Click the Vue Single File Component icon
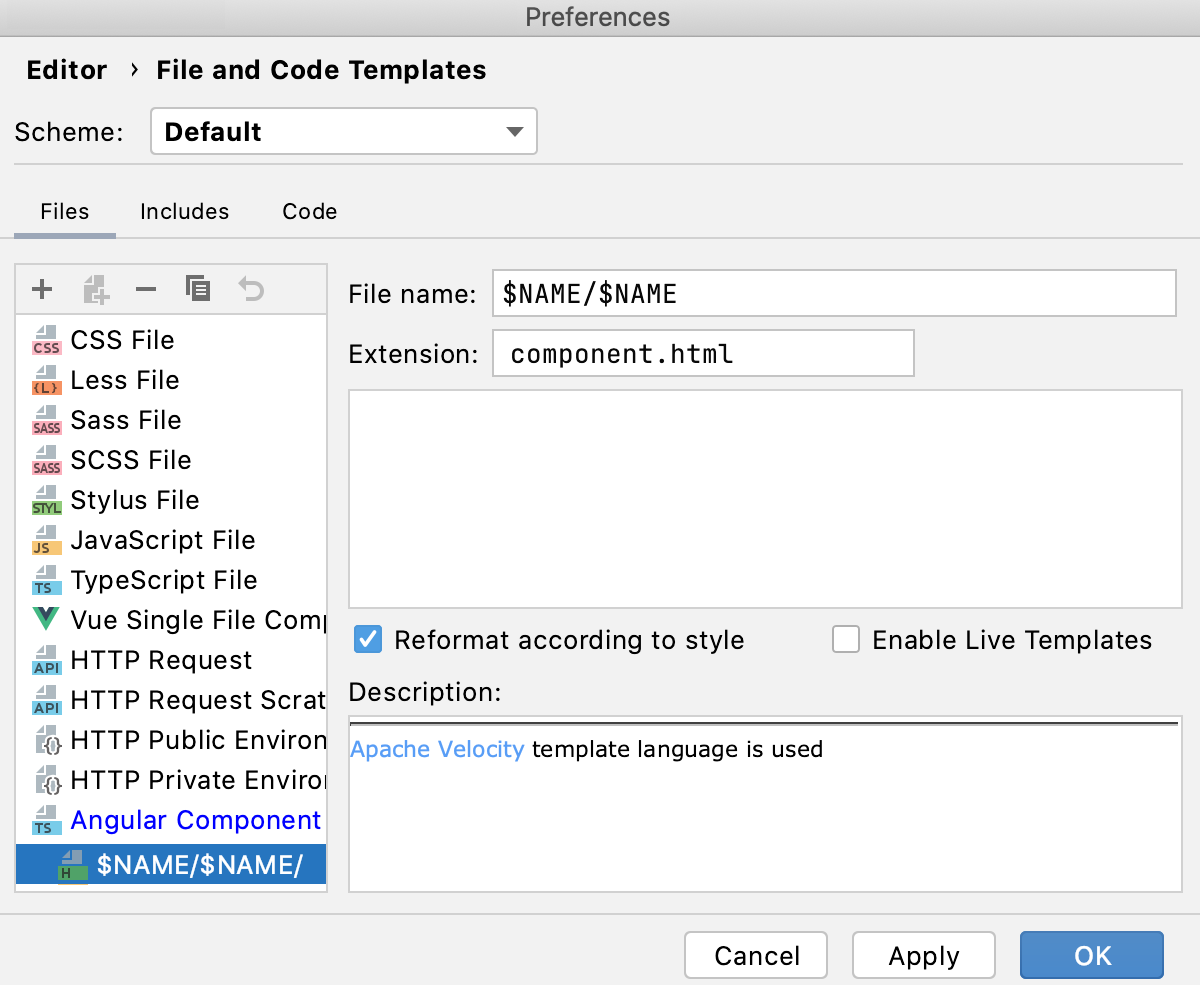Screen dimensions: 1200x985 46,620
